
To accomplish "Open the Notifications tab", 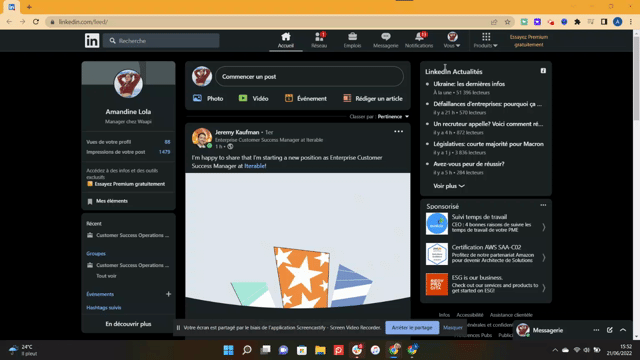I will tap(419, 40).
